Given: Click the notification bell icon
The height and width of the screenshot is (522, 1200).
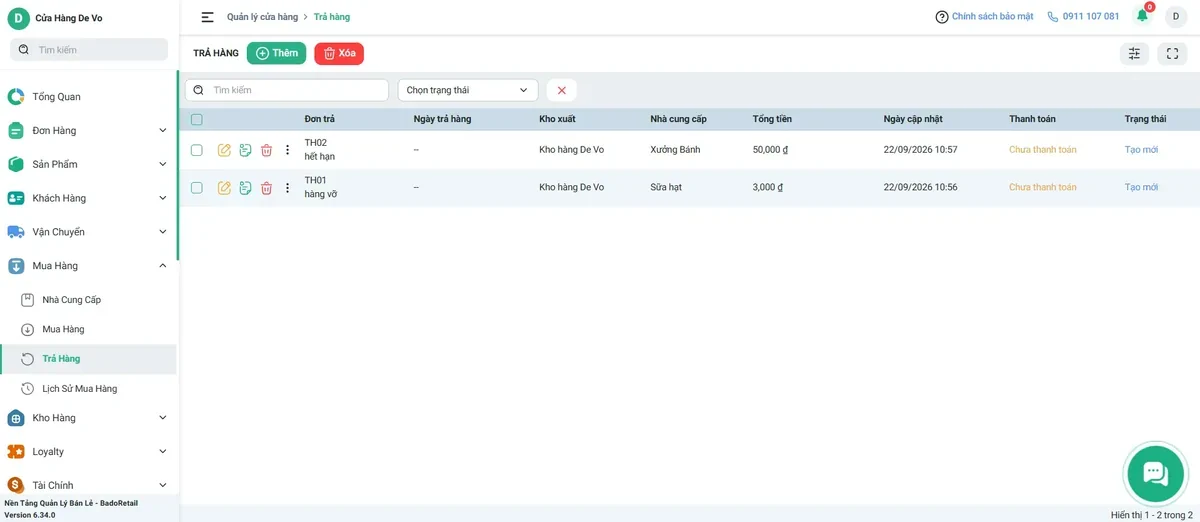Looking at the screenshot, I should [x=1142, y=16].
